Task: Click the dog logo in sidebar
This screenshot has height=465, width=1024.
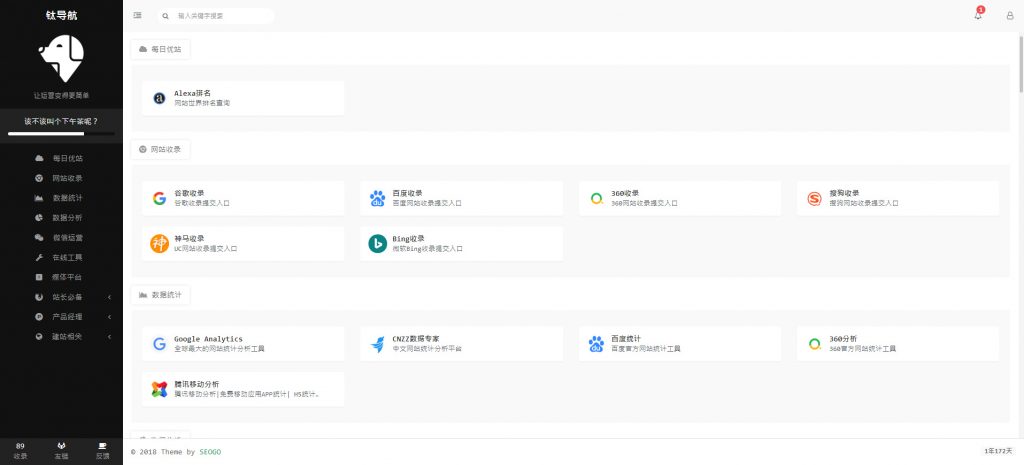Action: pos(61,59)
